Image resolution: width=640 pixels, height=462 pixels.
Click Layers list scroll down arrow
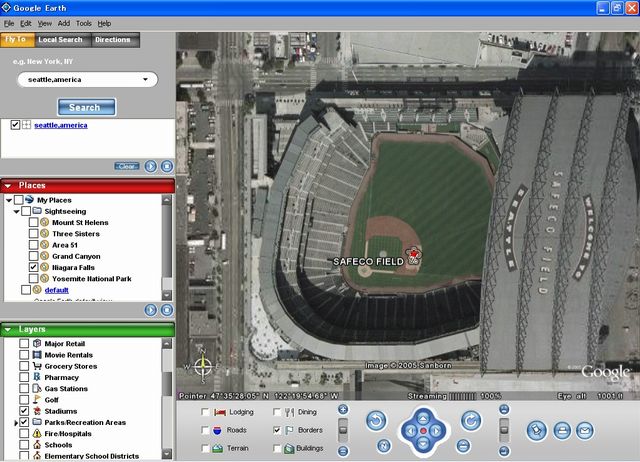point(167,454)
